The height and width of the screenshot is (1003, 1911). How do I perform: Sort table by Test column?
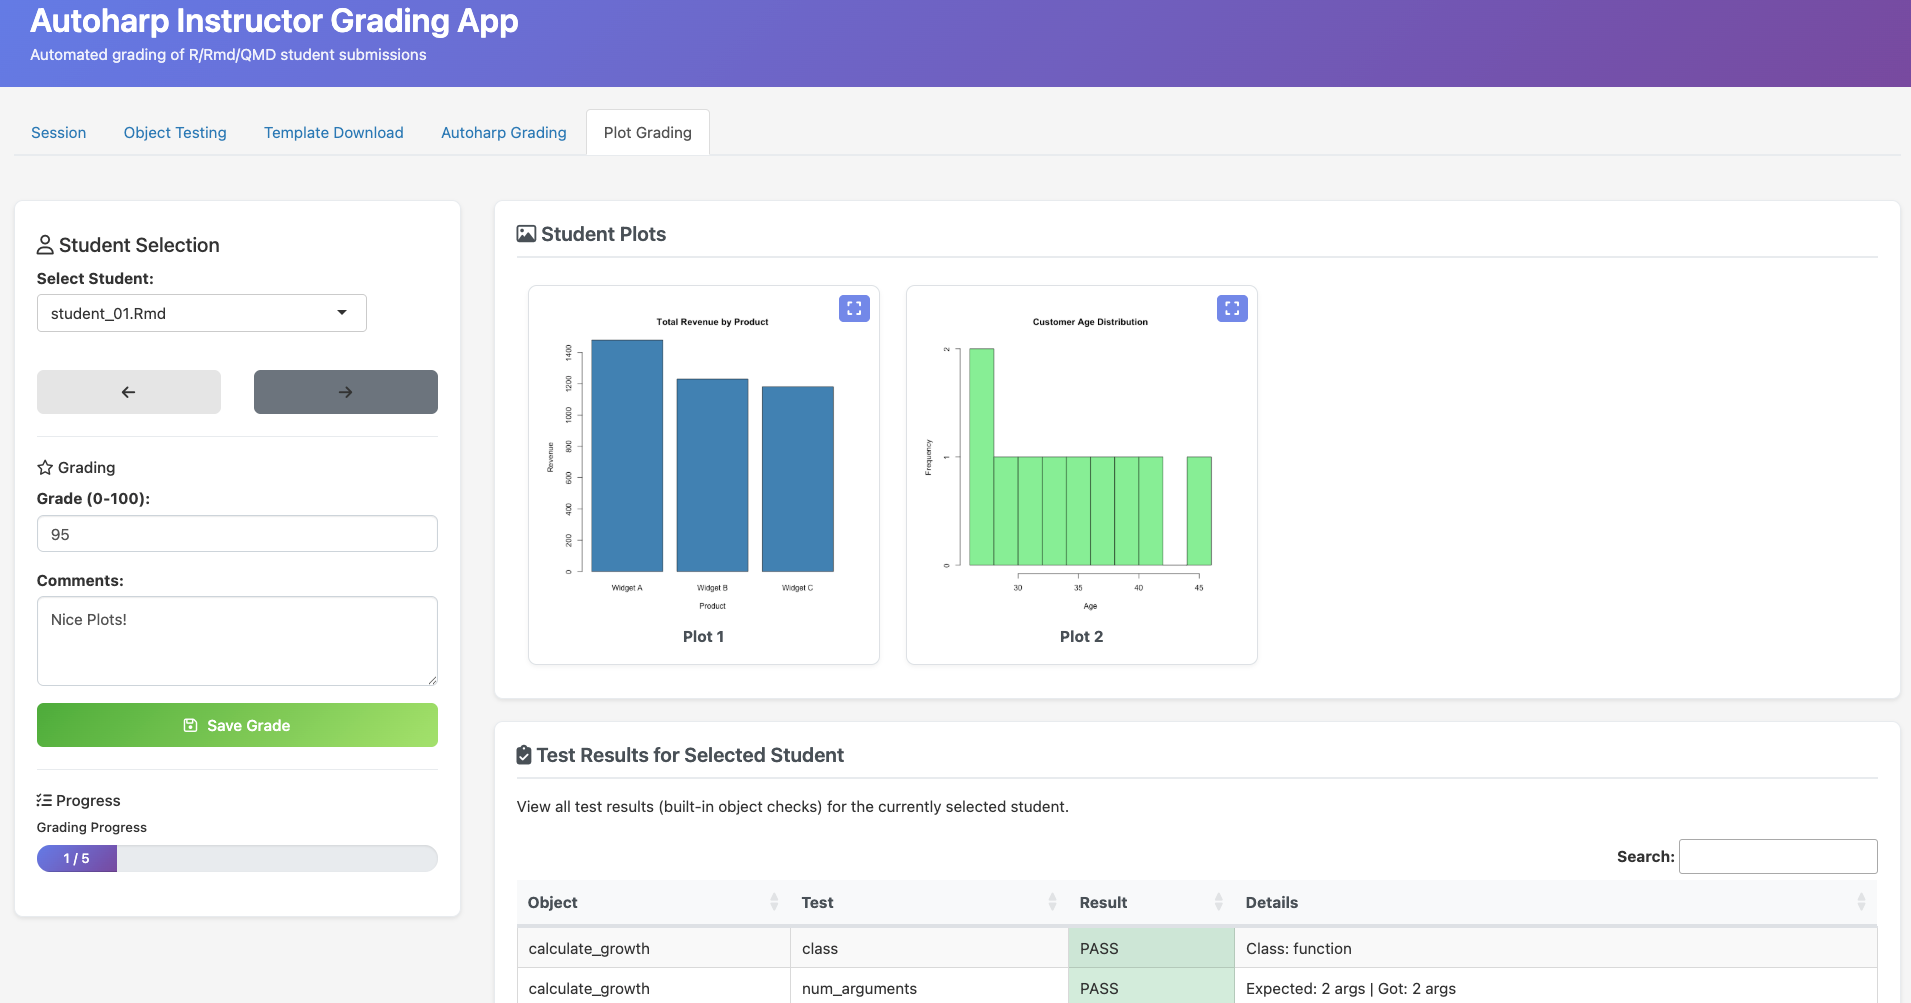tap(928, 902)
